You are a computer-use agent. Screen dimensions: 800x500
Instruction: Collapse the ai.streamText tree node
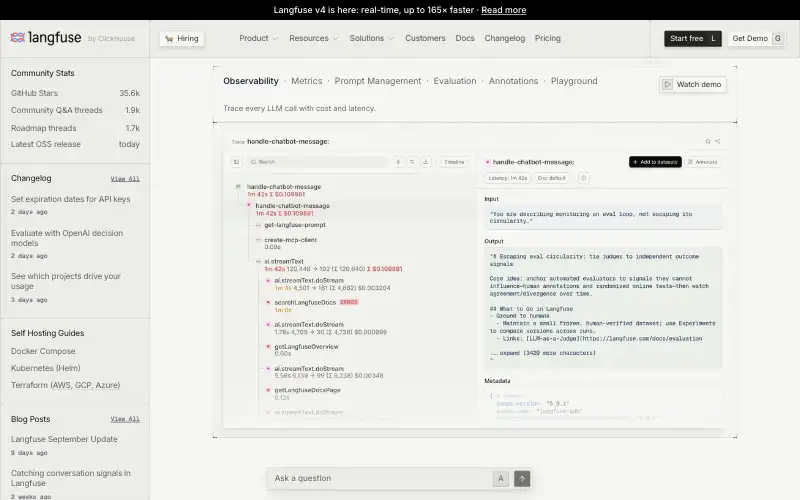tap(258, 261)
